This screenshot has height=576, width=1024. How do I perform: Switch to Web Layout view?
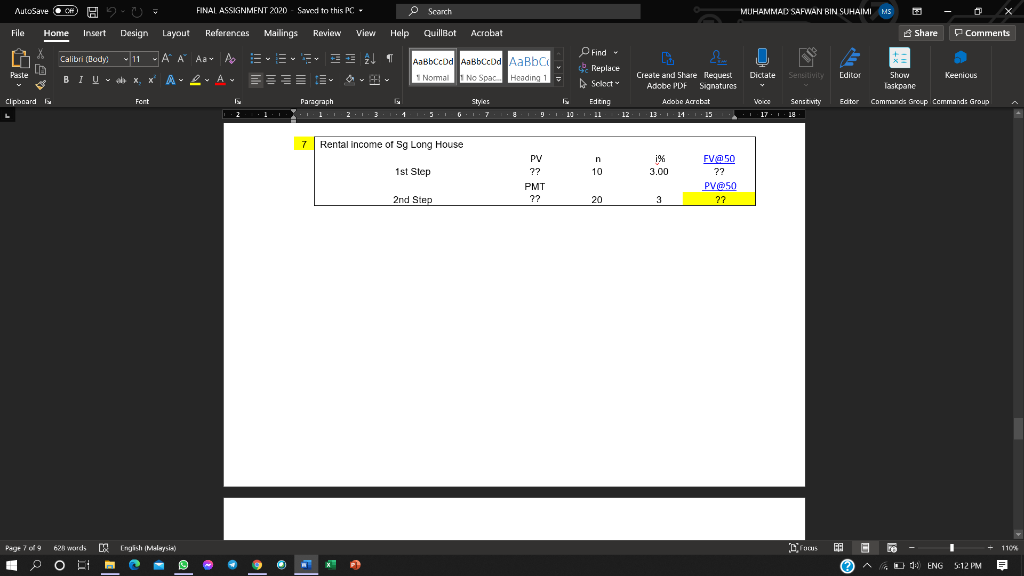point(891,547)
